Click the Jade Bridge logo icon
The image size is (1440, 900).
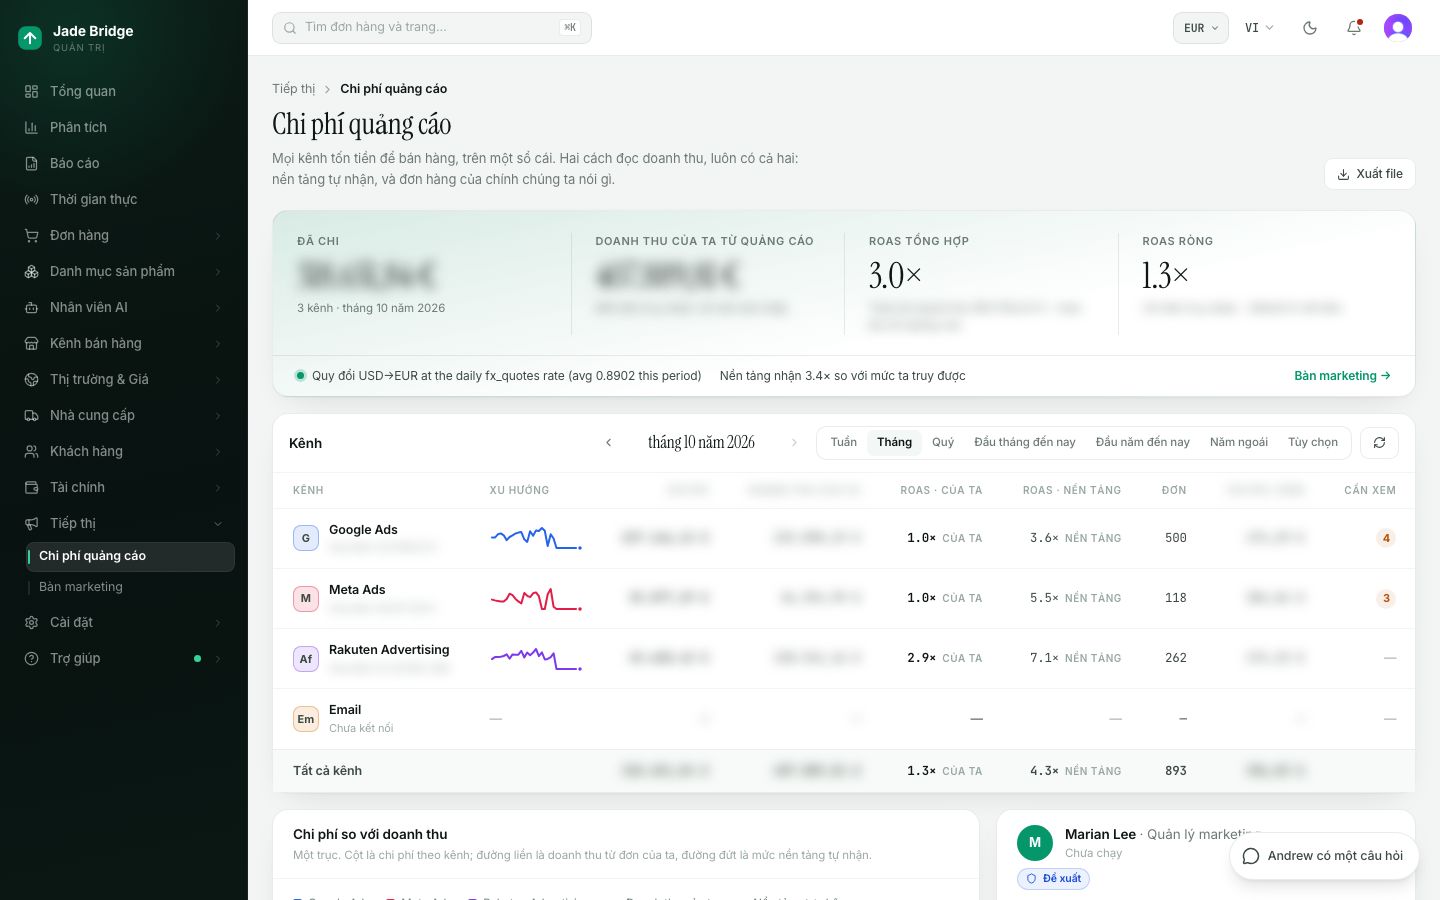click(30, 38)
